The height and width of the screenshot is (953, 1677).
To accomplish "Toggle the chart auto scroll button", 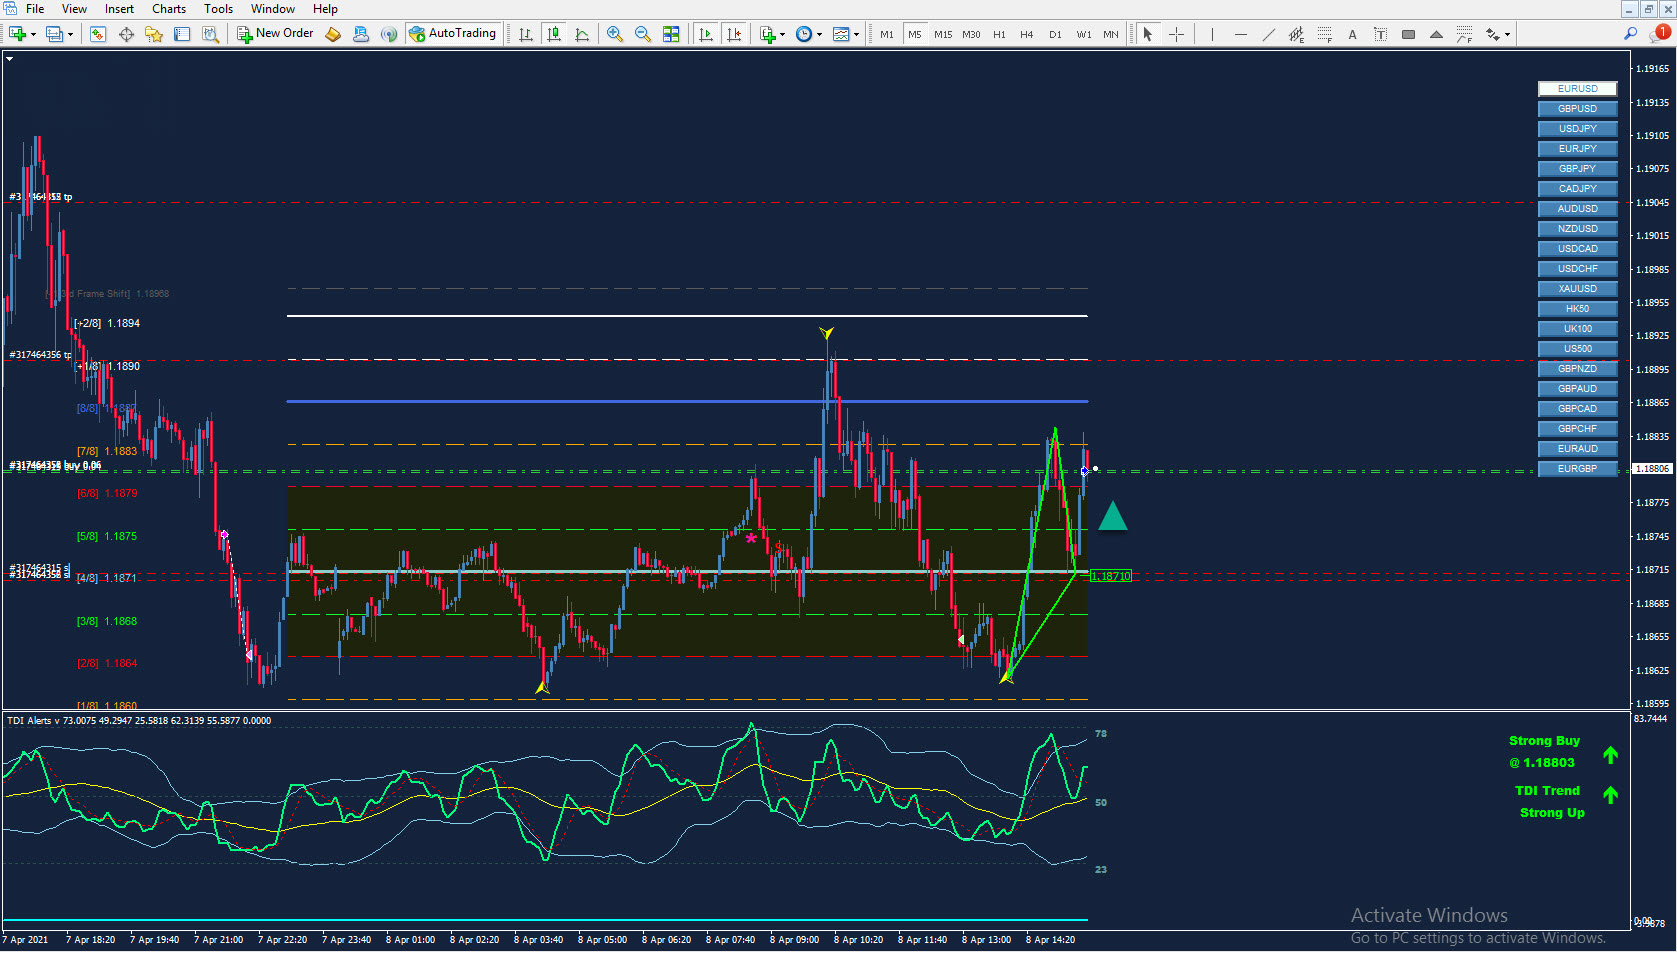I will 706,34.
